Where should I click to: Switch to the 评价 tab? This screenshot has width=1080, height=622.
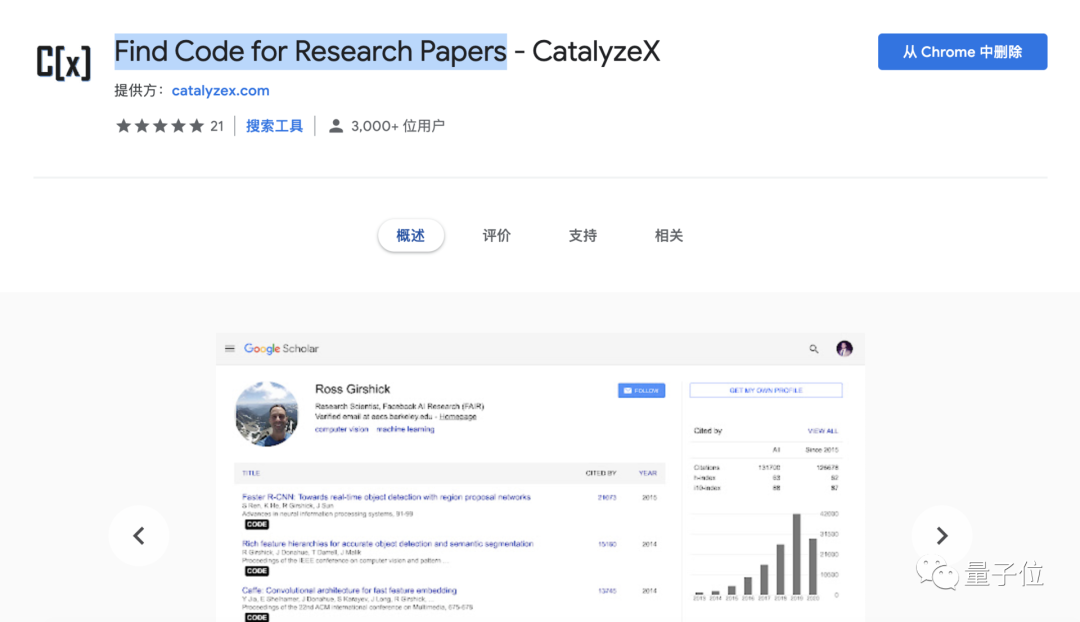(x=497, y=235)
